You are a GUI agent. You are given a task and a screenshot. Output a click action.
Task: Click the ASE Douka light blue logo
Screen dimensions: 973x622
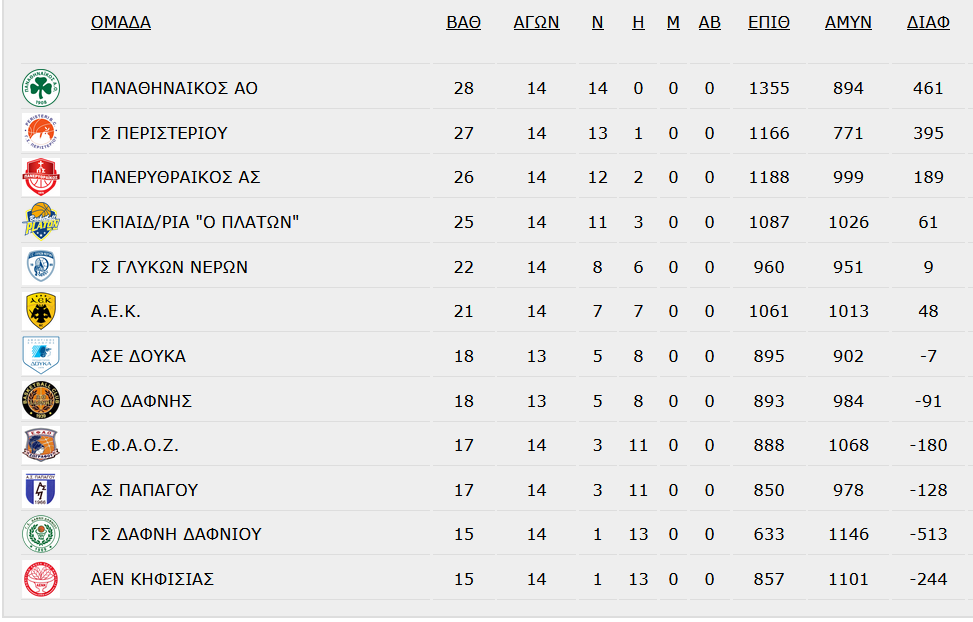(41, 356)
